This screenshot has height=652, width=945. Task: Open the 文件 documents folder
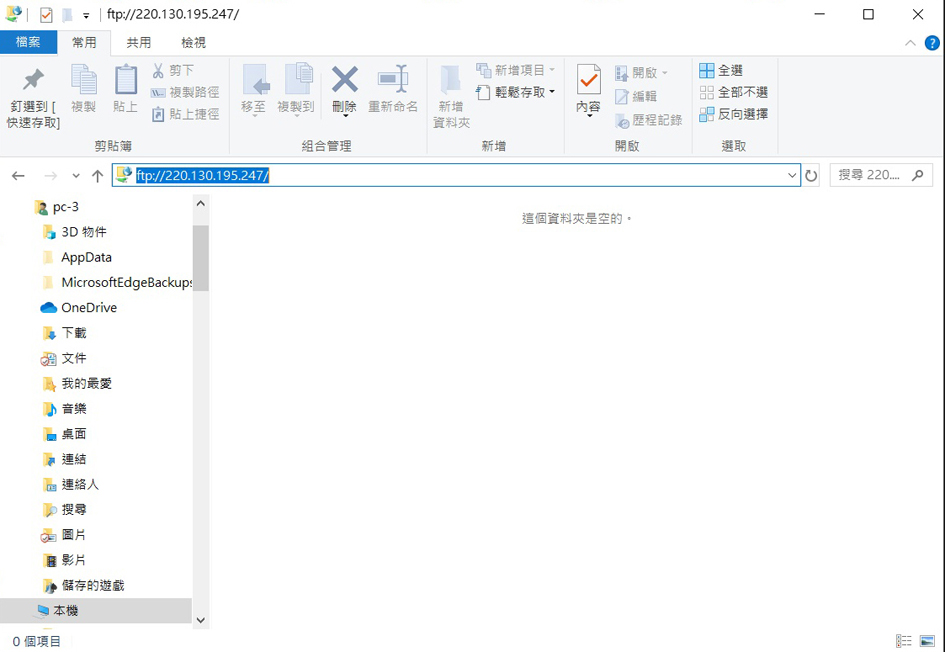coord(64,359)
